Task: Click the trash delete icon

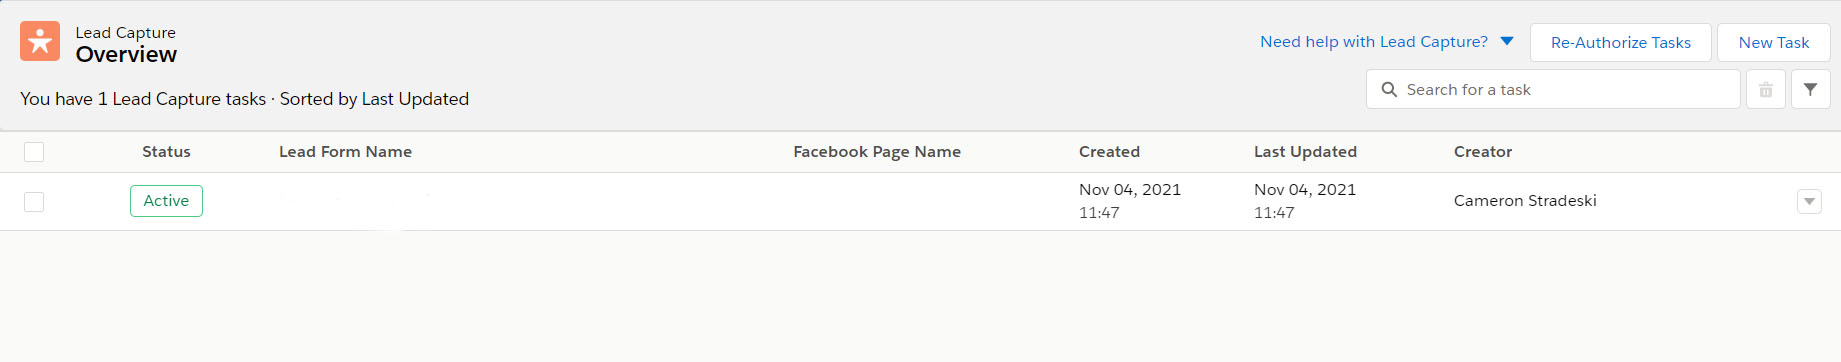Action: point(1766,89)
